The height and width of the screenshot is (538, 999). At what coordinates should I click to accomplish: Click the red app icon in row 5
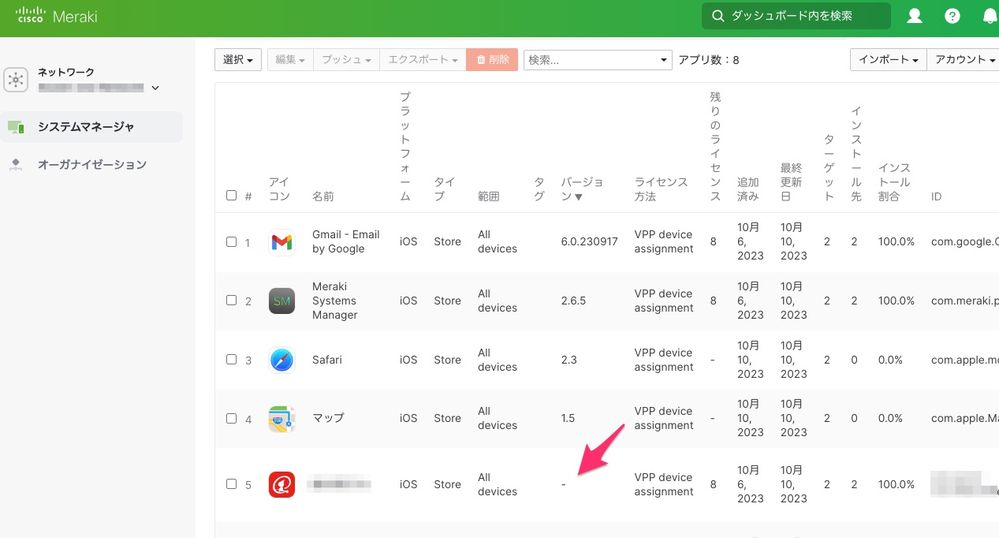tap(282, 484)
